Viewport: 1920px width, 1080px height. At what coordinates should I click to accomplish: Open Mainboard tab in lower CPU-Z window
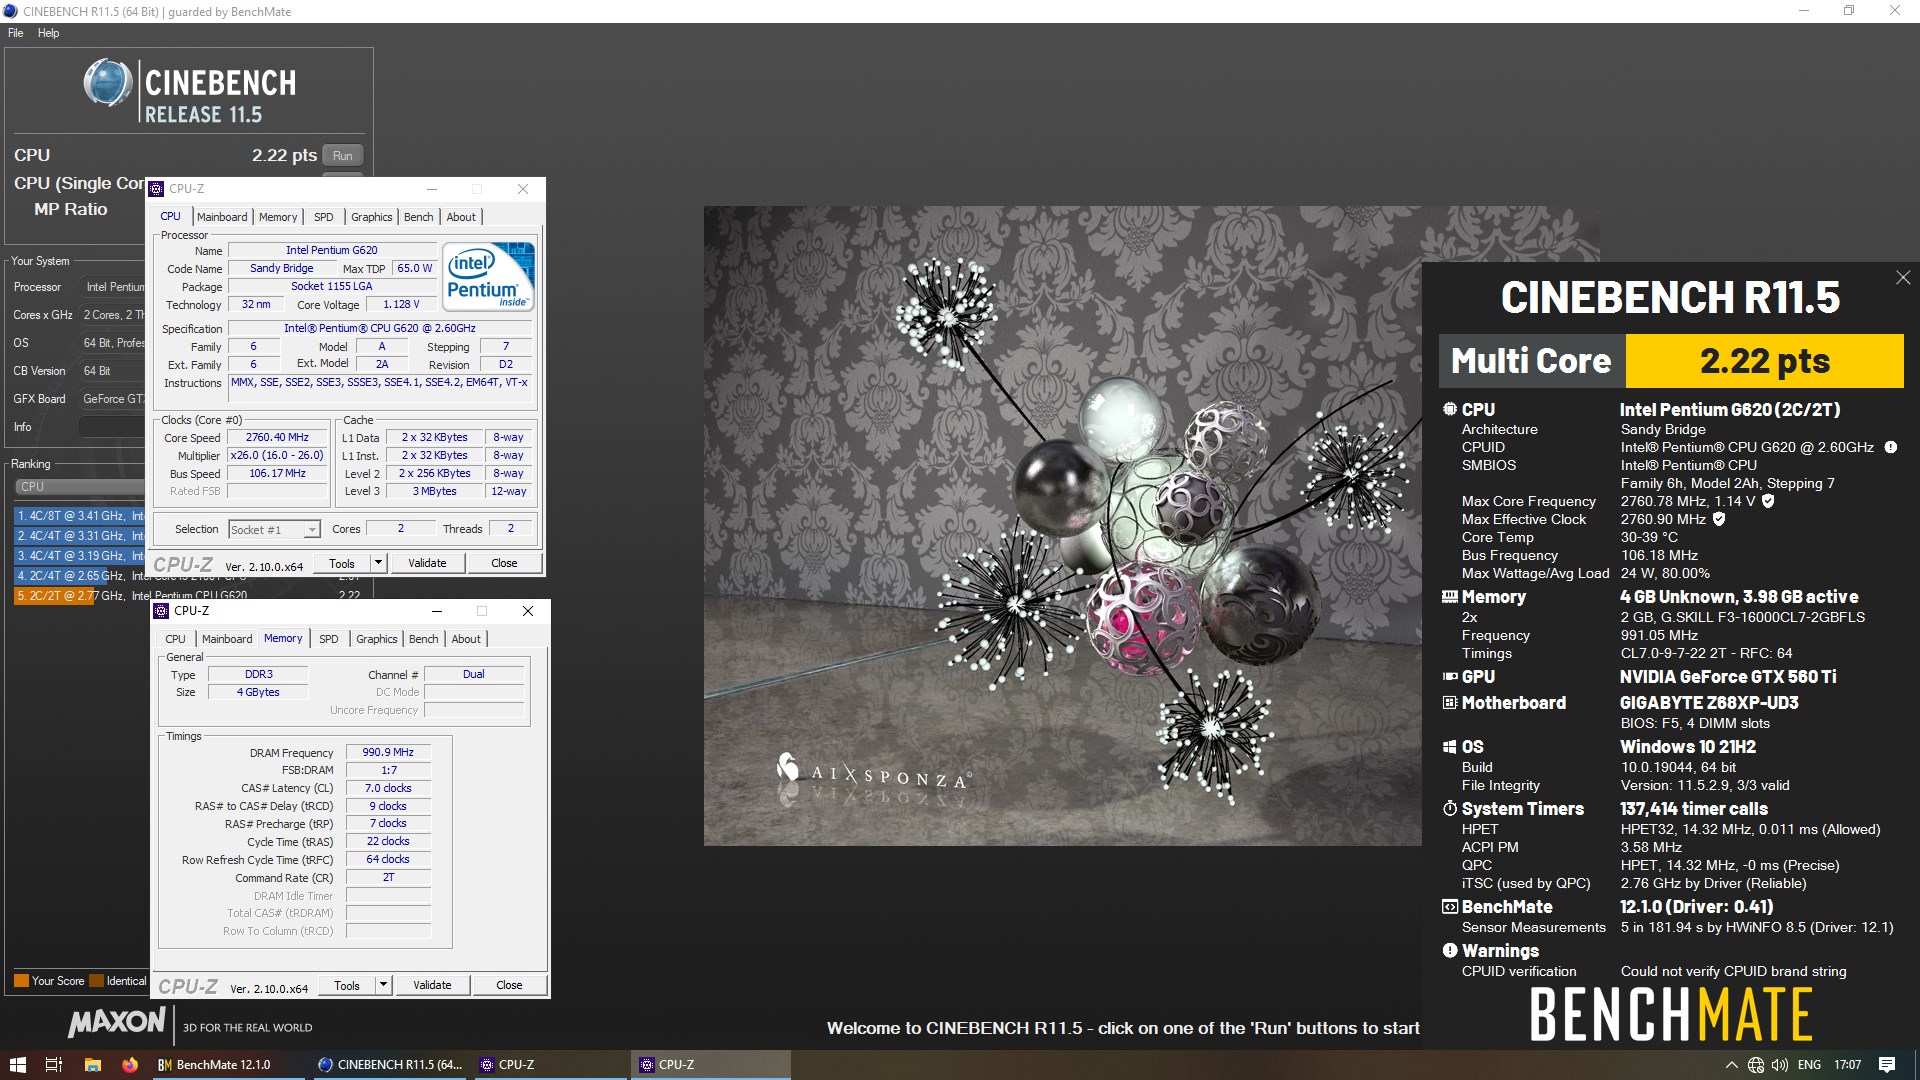(x=227, y=639)
